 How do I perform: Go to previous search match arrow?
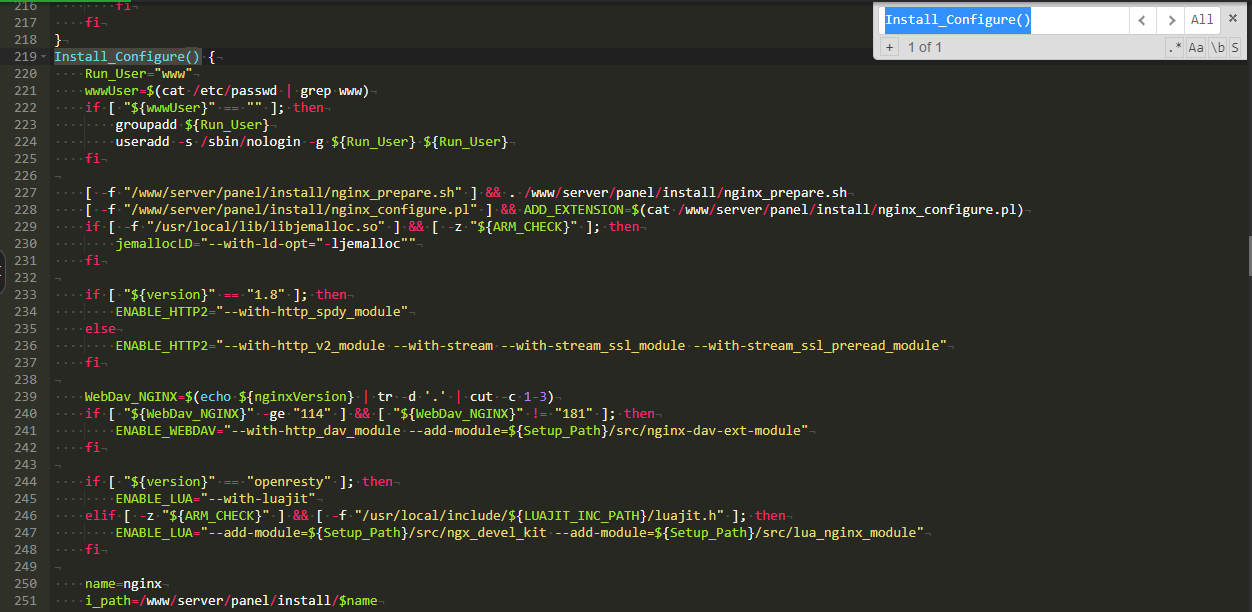tap(1143, 19)
